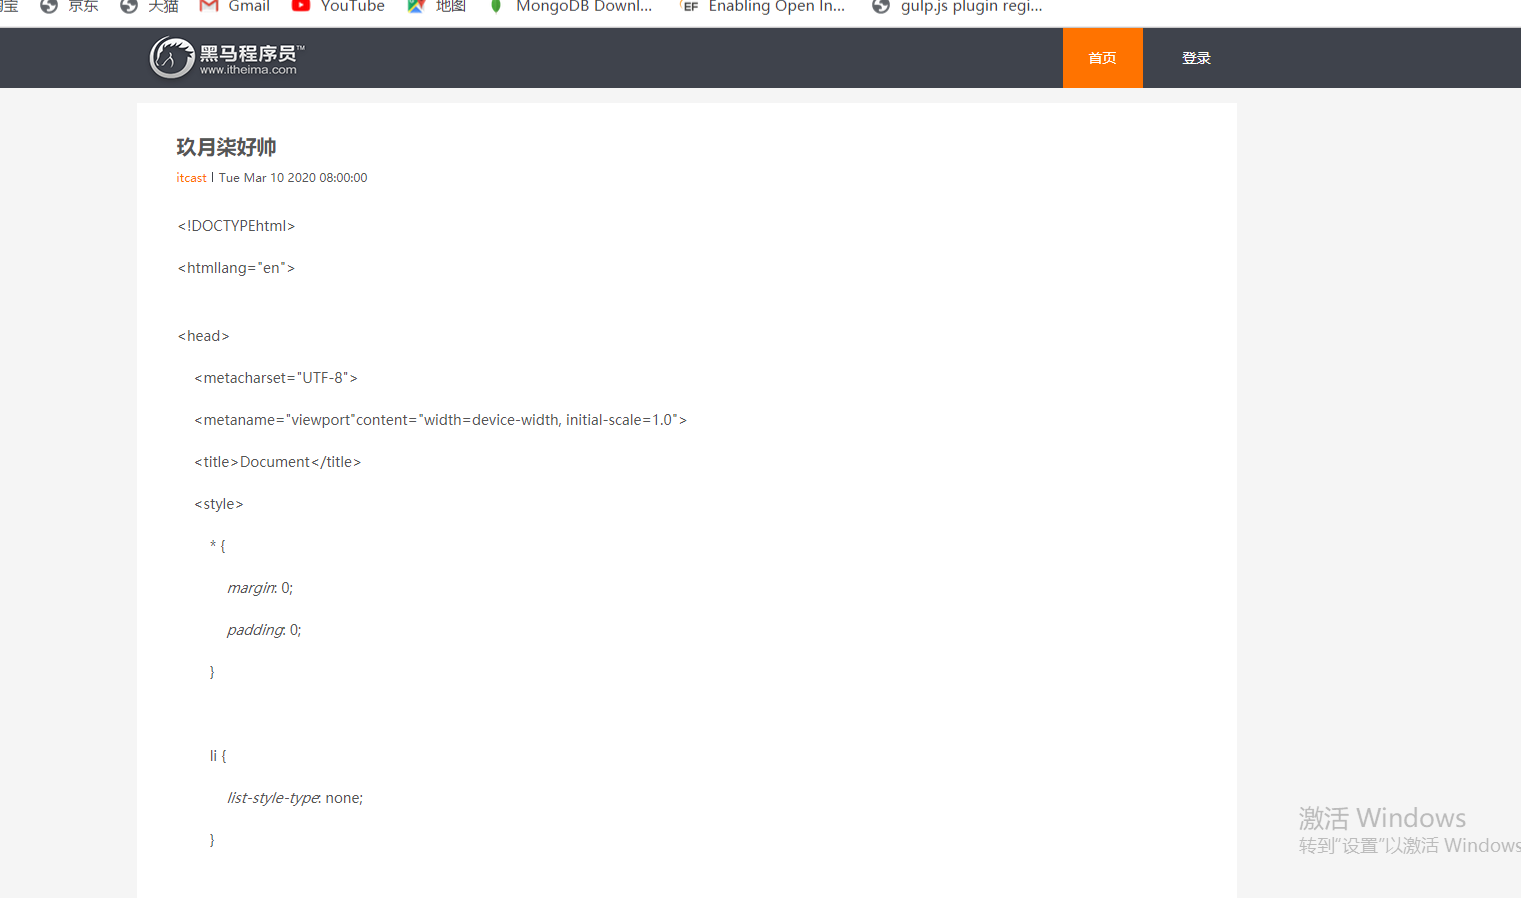
Task: Click the author name itcast
Action: click(x=191, y=178)
